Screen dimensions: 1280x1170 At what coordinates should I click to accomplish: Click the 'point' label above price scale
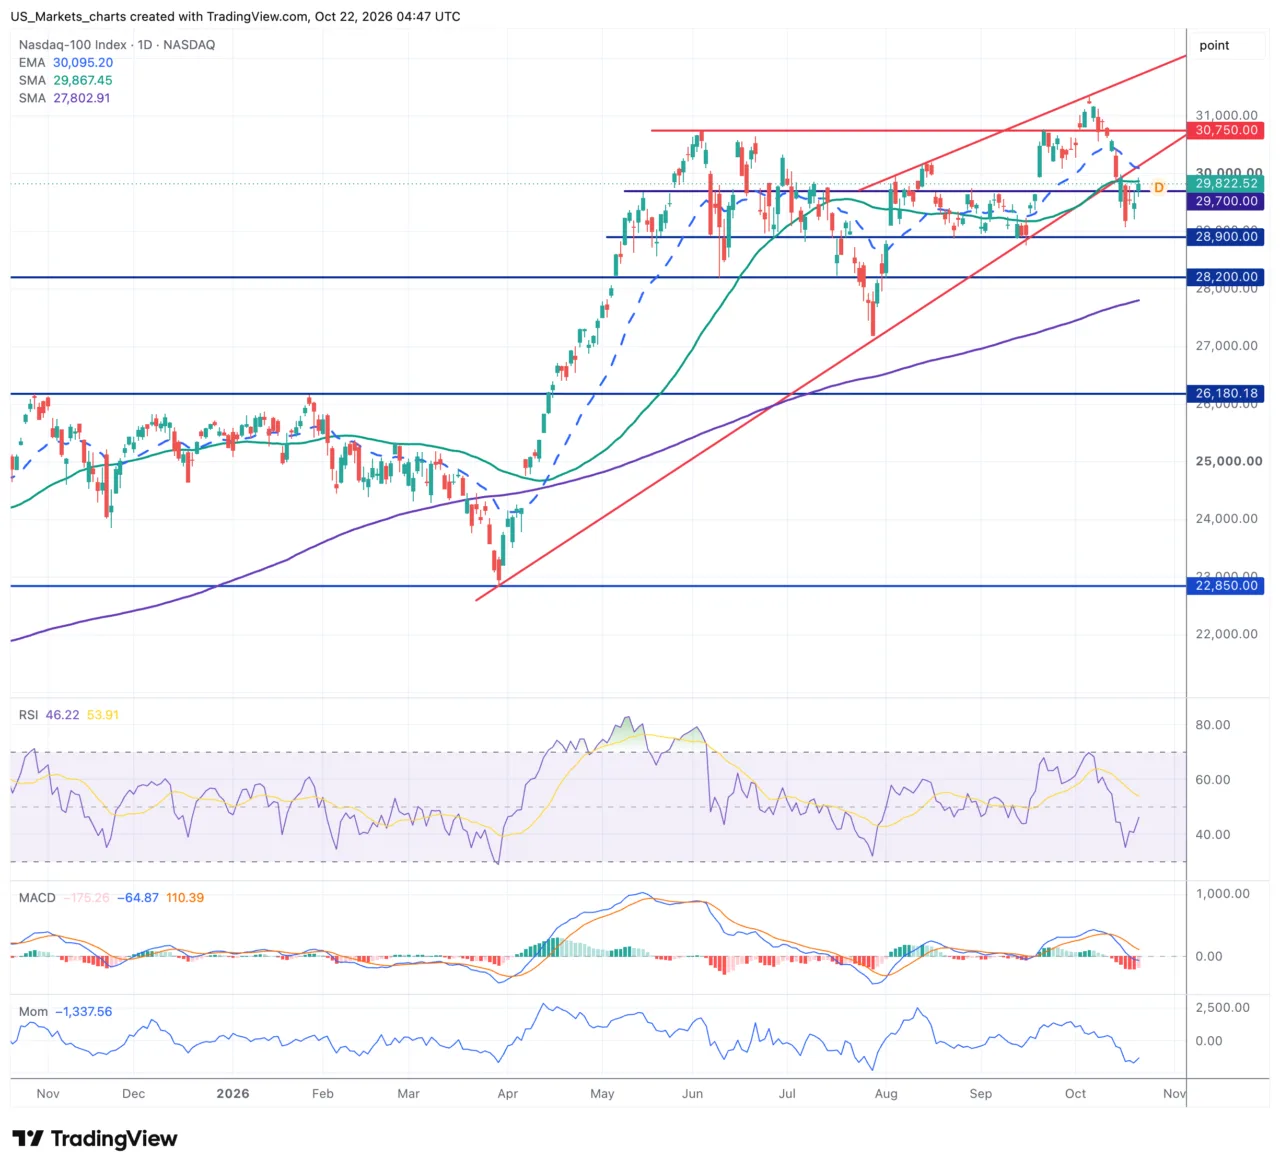tap(1214, 46)
